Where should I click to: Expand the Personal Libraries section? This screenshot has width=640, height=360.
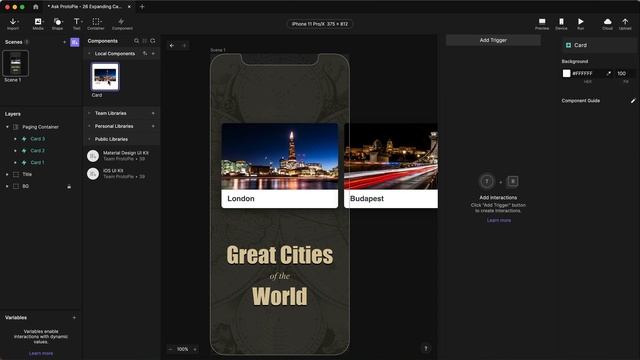[x=89, y=126]
